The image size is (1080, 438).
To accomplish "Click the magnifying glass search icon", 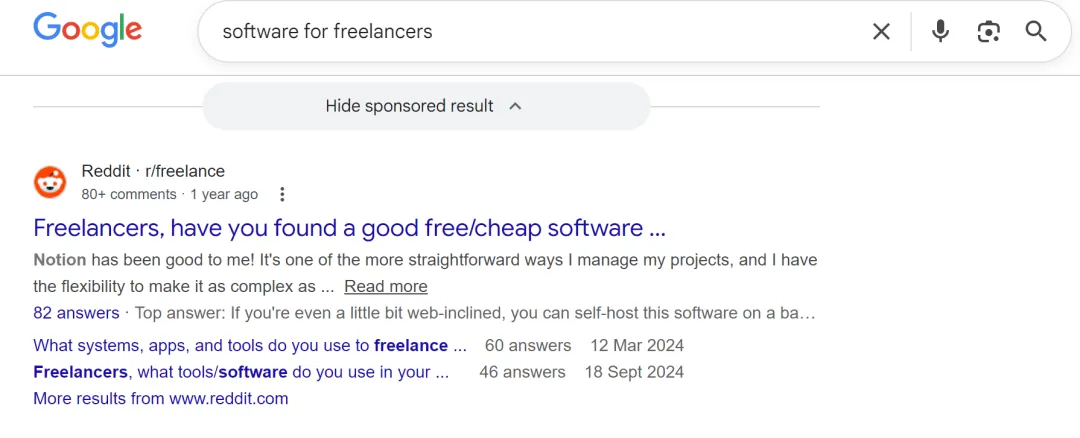I will (x=1036, y=32).
